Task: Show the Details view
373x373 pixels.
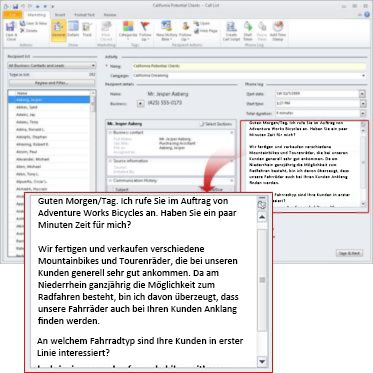Action: 73,30
